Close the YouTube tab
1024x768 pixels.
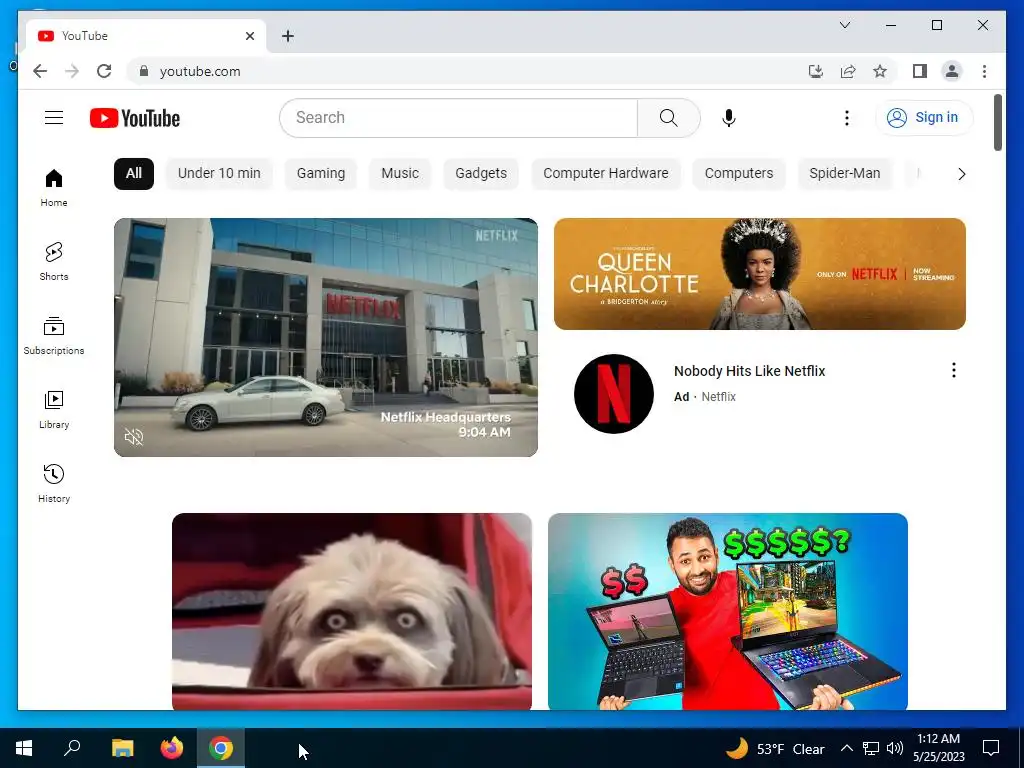click(x=249, y=36)
